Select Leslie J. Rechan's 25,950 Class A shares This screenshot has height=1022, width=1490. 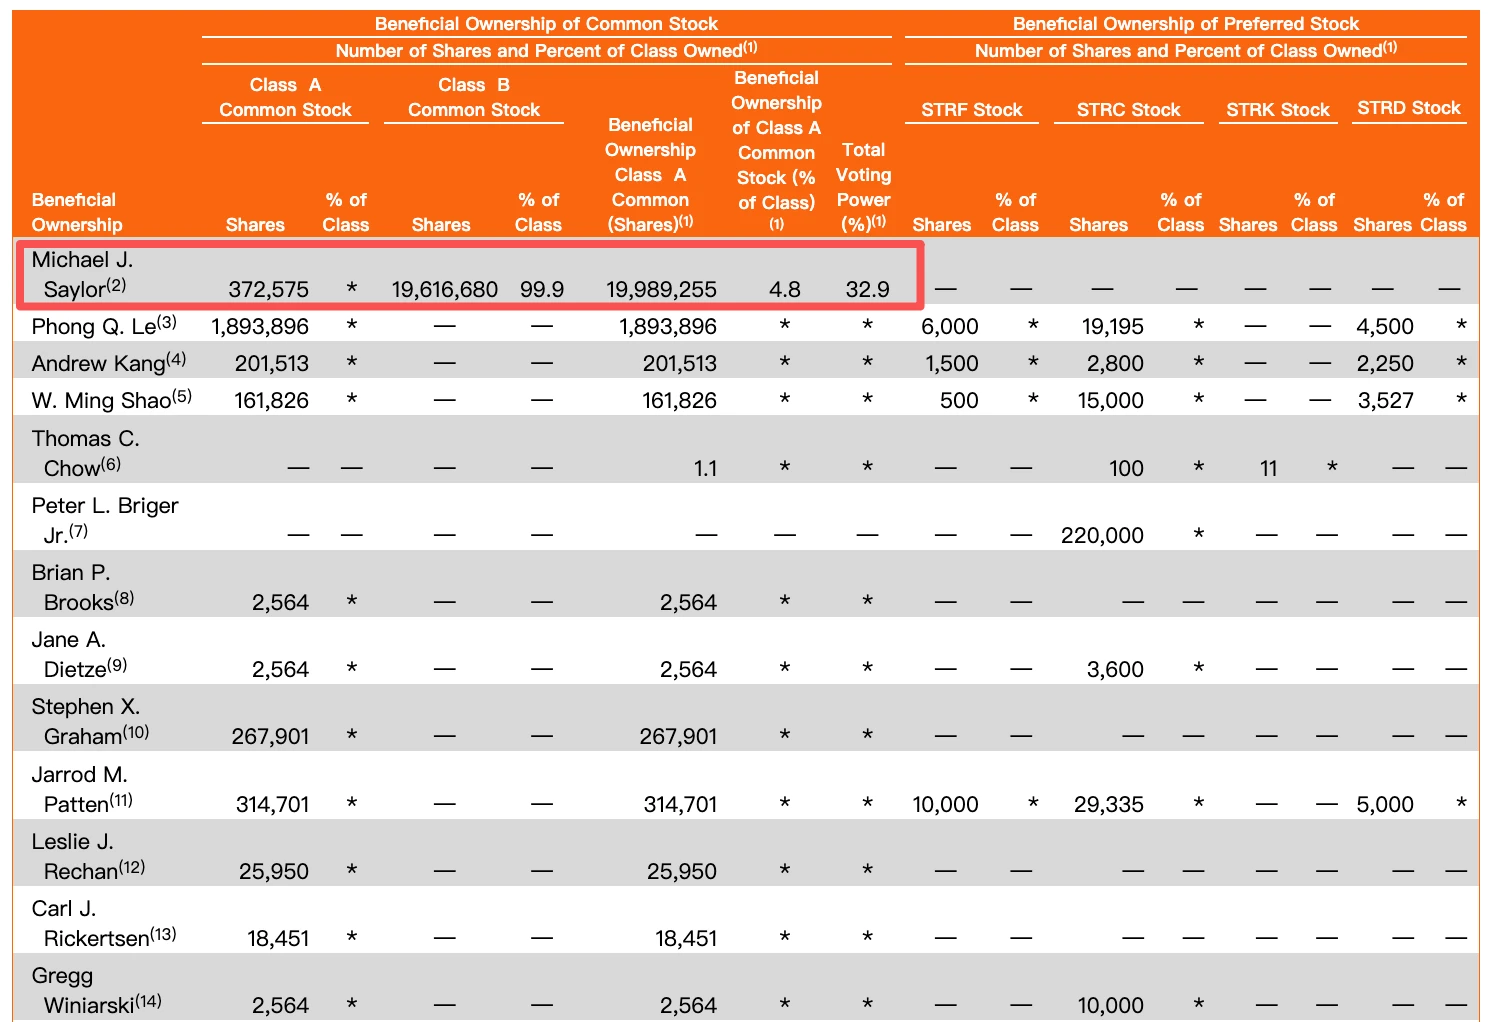coord(274,871)
